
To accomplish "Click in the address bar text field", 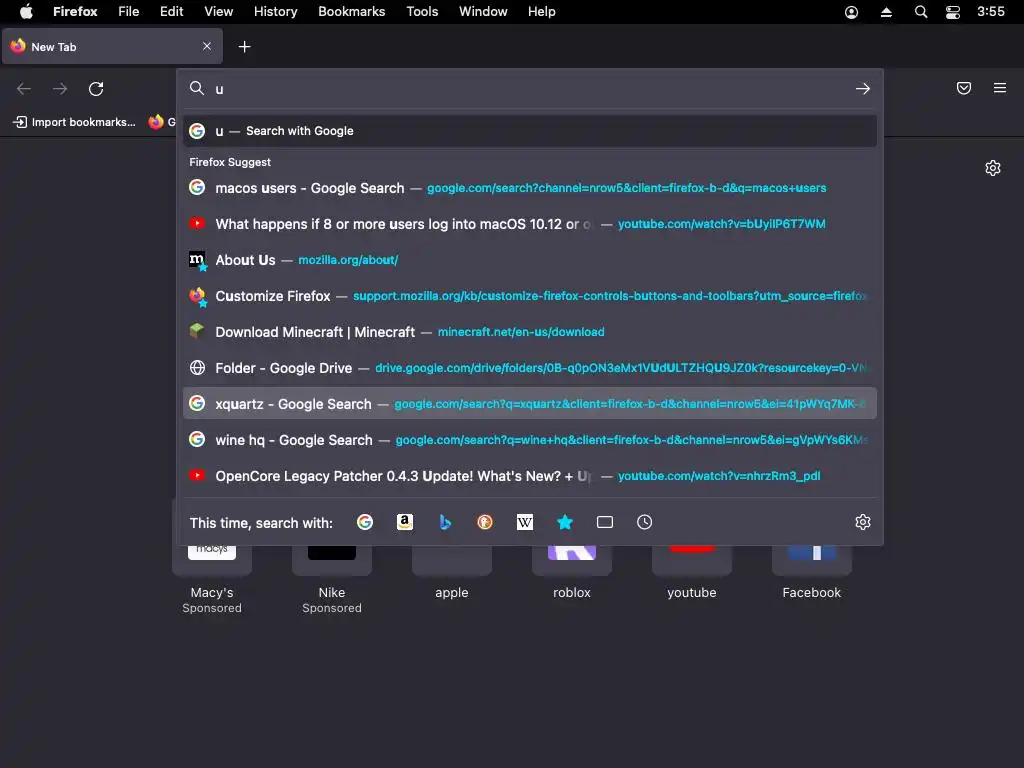I will tap(529, 88).
